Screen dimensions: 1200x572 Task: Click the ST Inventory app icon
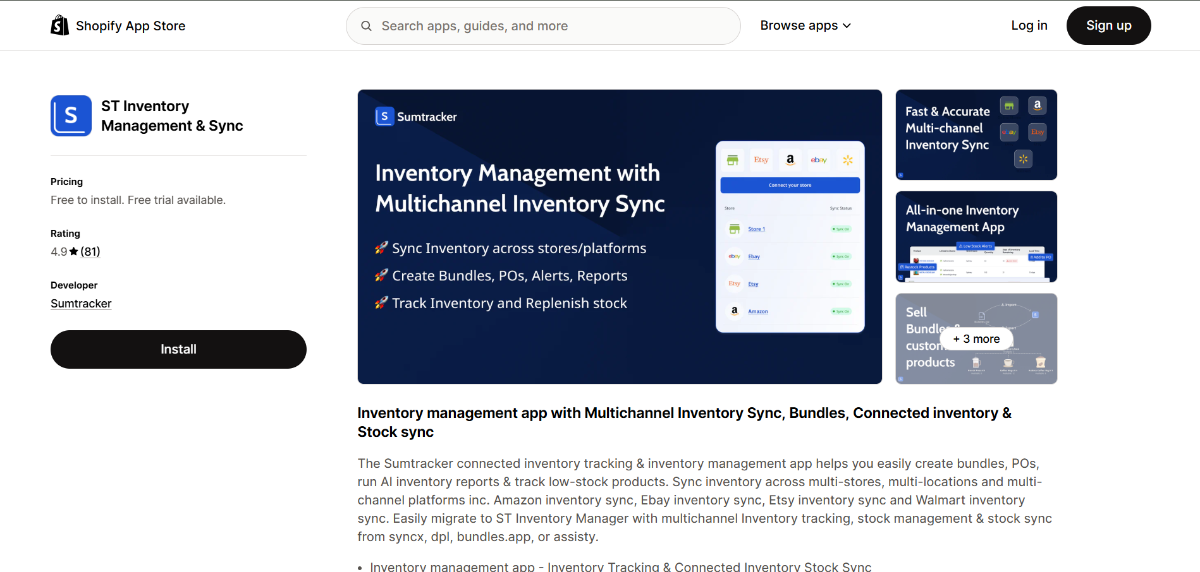(x=71, y=116)
